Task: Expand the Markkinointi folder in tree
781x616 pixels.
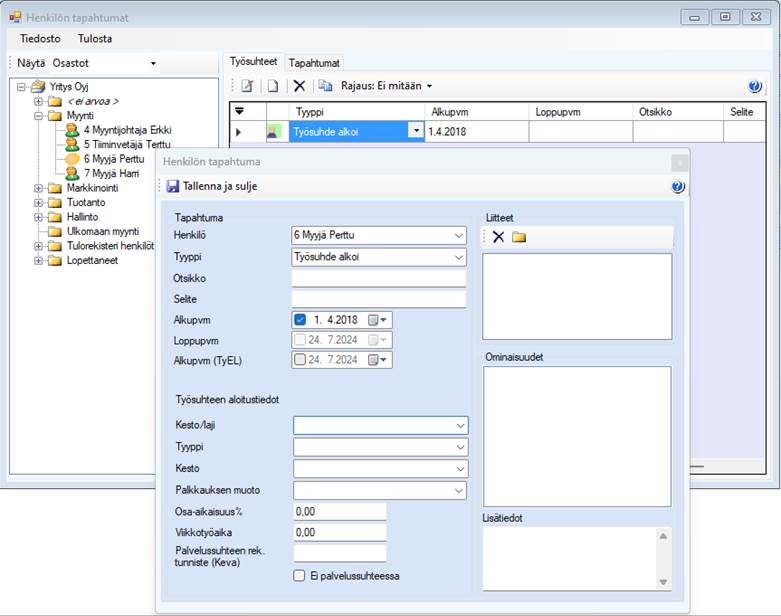Action: (x=39, y=188)
